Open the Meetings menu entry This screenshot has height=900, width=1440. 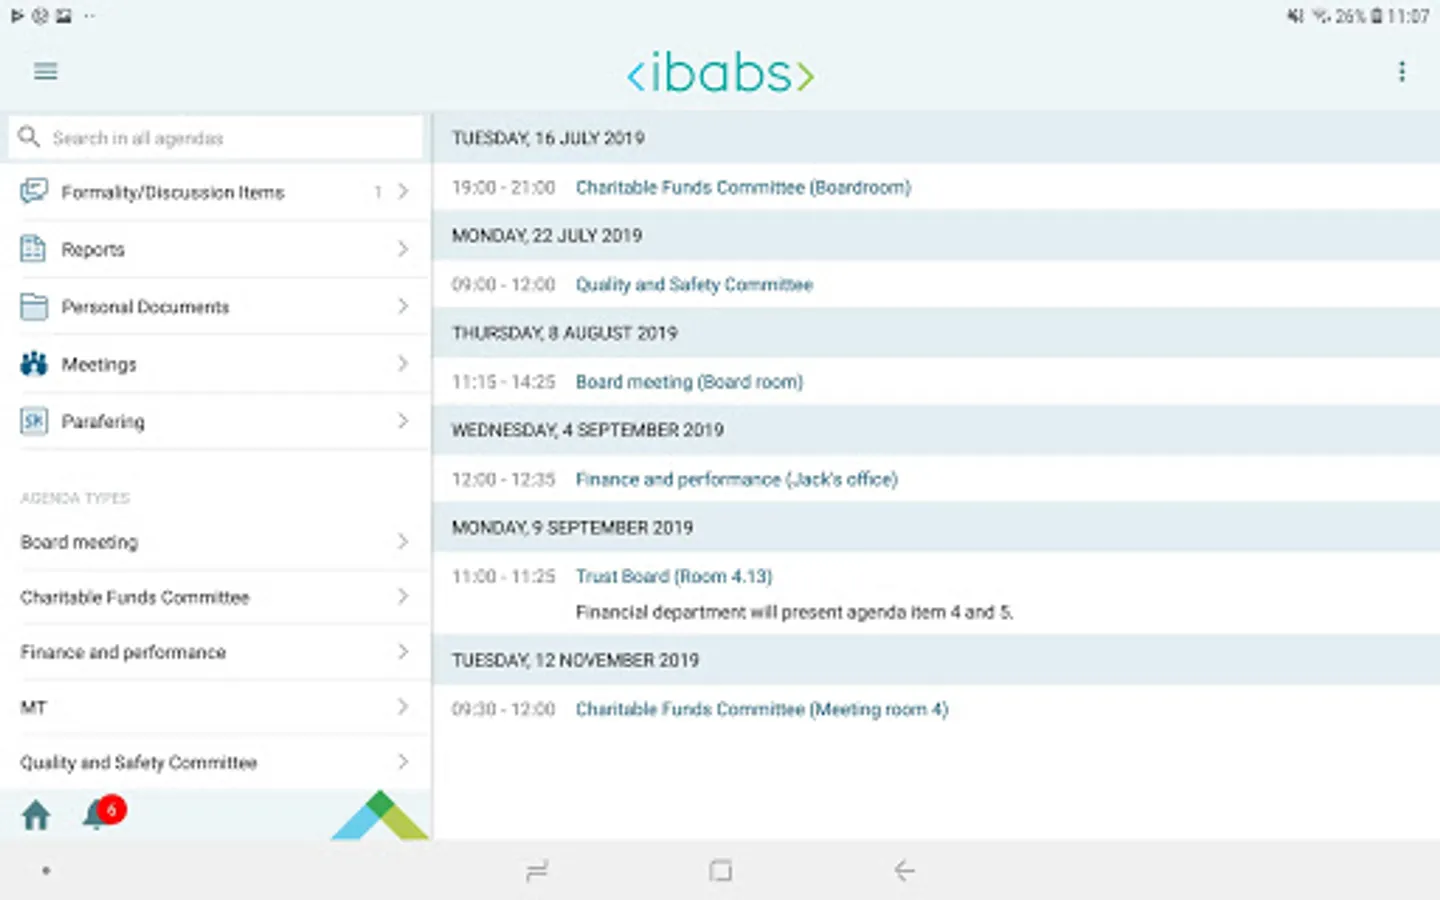216,364
